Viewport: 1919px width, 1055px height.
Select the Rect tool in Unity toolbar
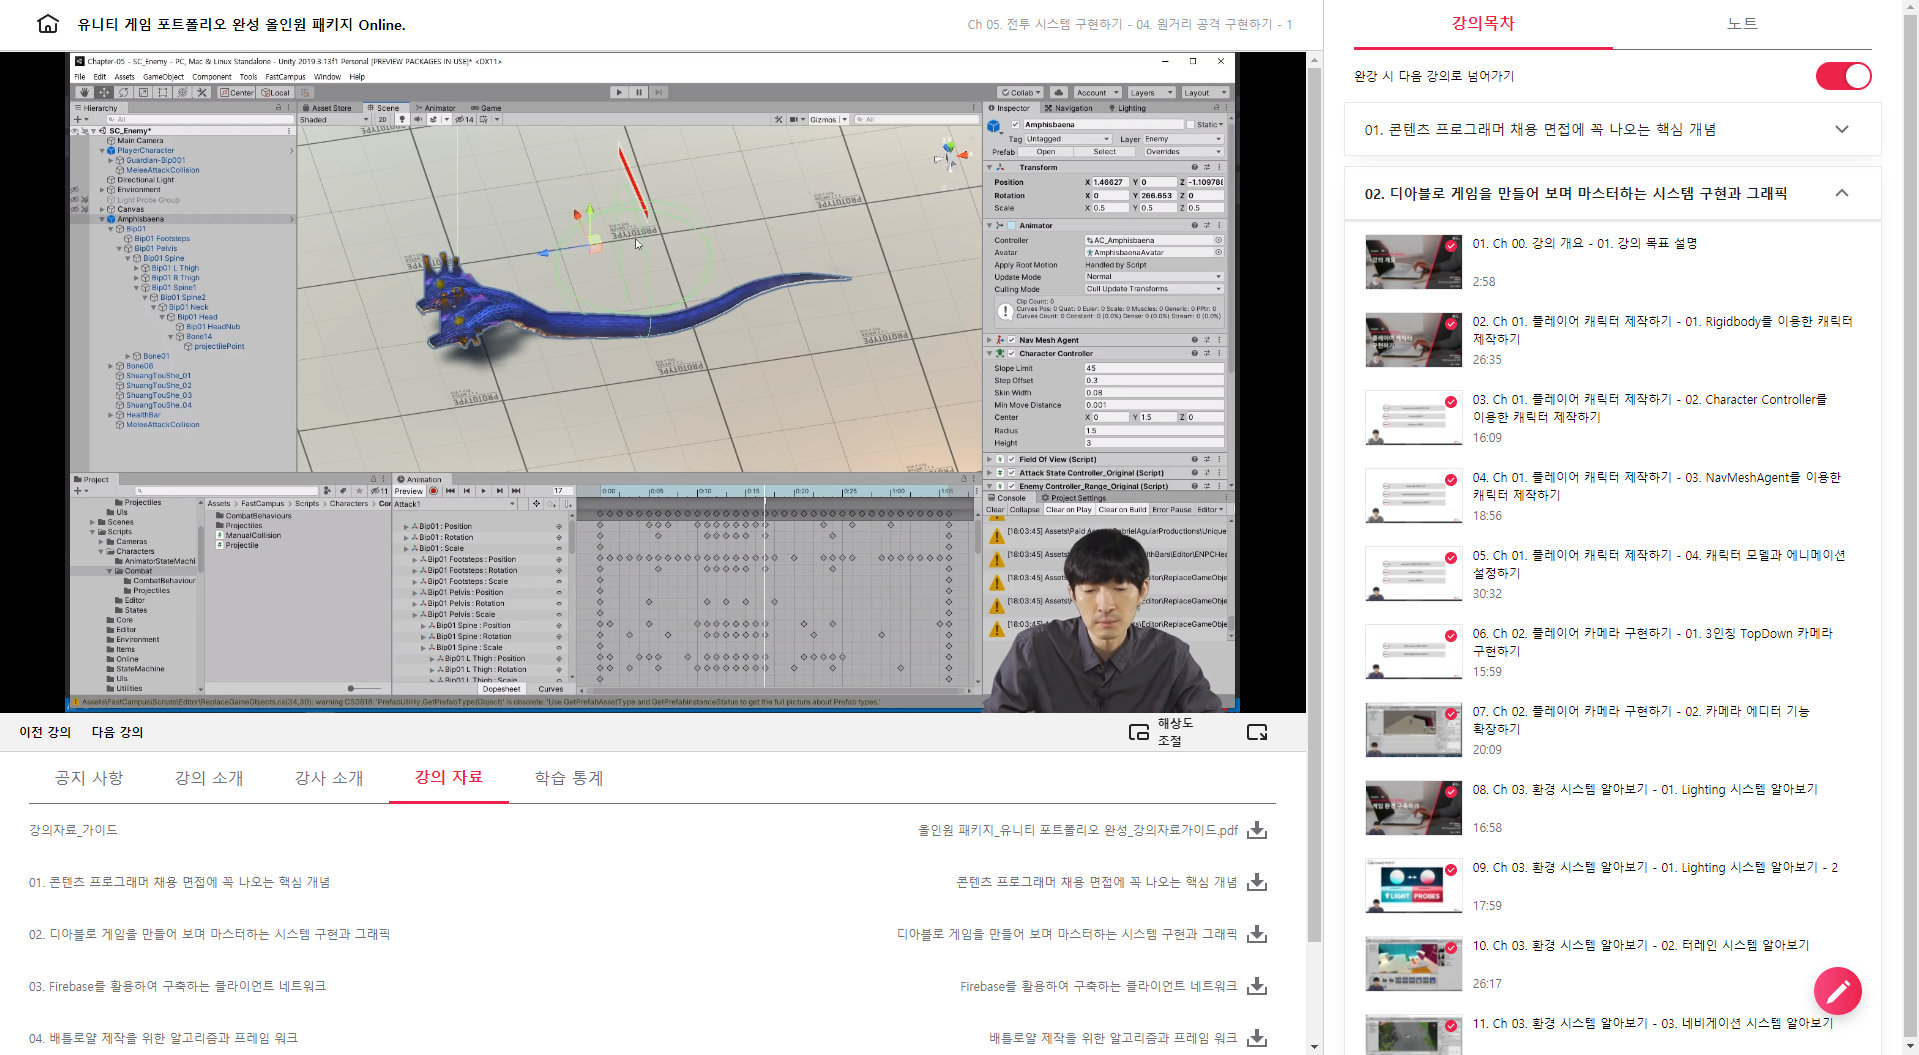click(163, 92)
